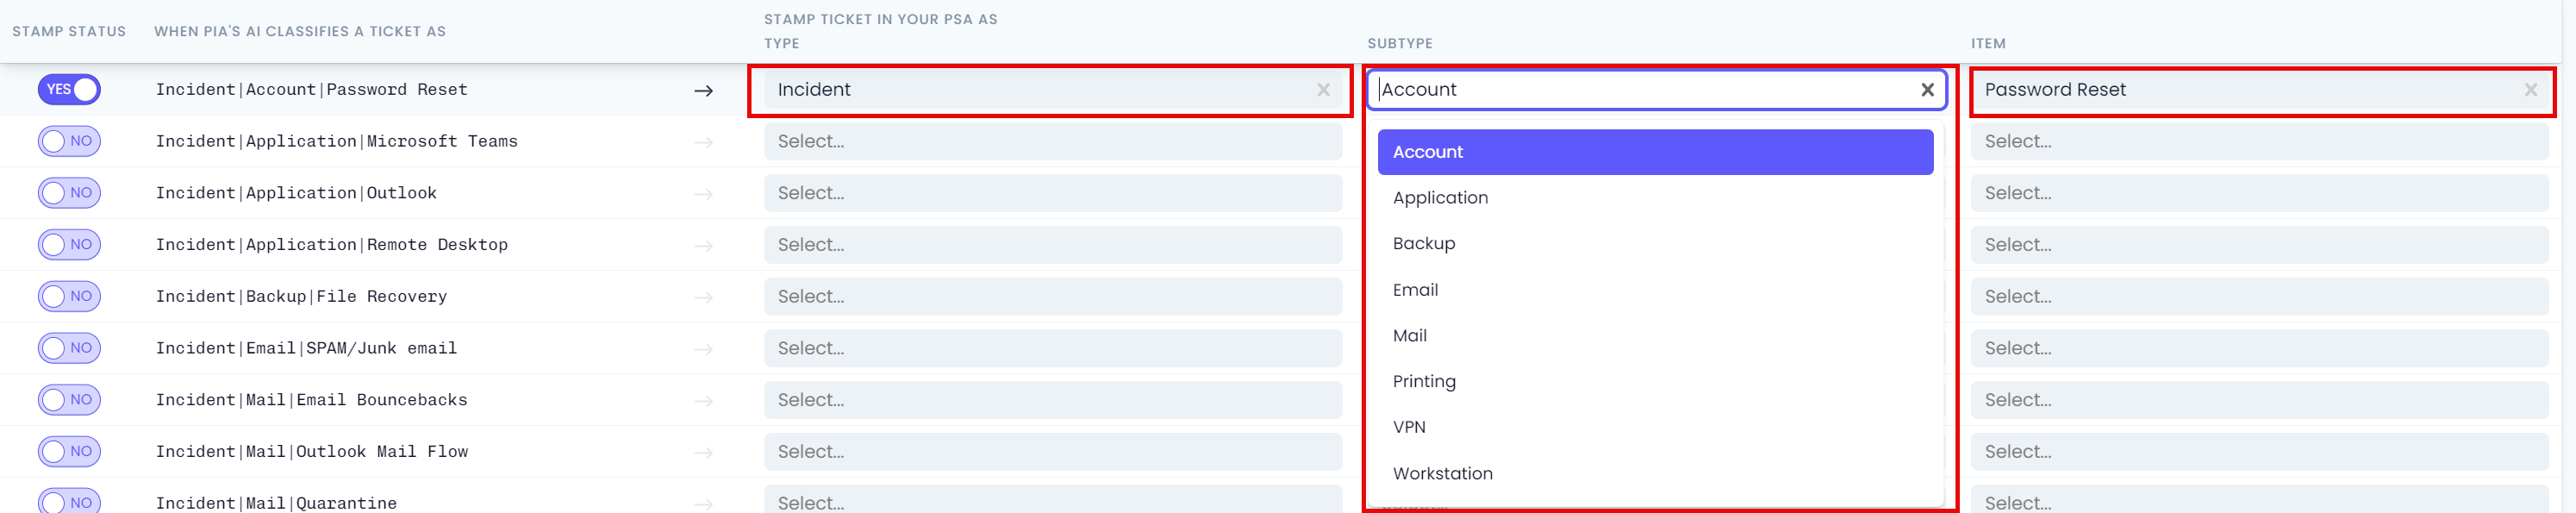Screen dimensions: 2576x513
Task: Open Item dropdown for Outlook Mail Flow row
Action: (2259, 452)
